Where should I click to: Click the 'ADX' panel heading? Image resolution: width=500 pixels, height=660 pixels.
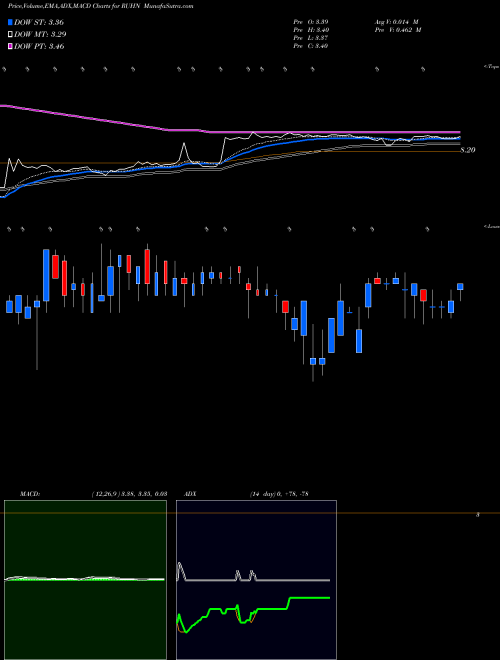(x=190, y=494)
